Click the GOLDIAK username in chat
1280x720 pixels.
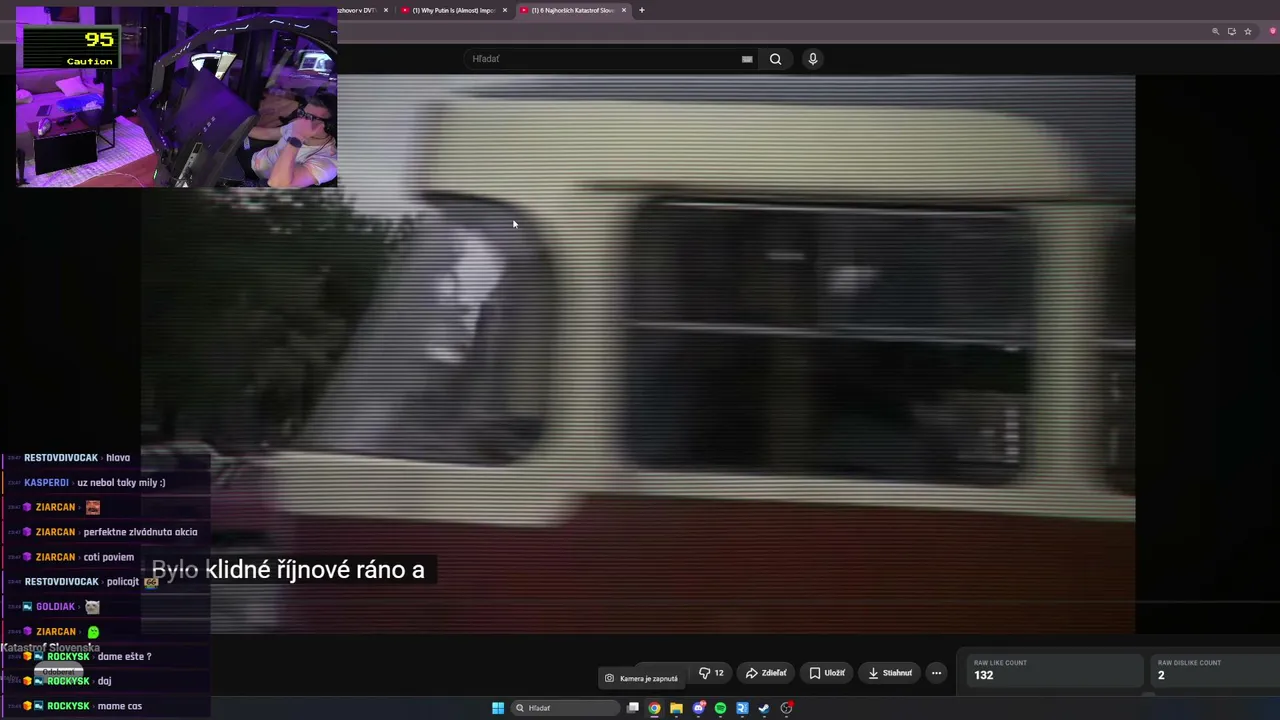coord(55,607)
